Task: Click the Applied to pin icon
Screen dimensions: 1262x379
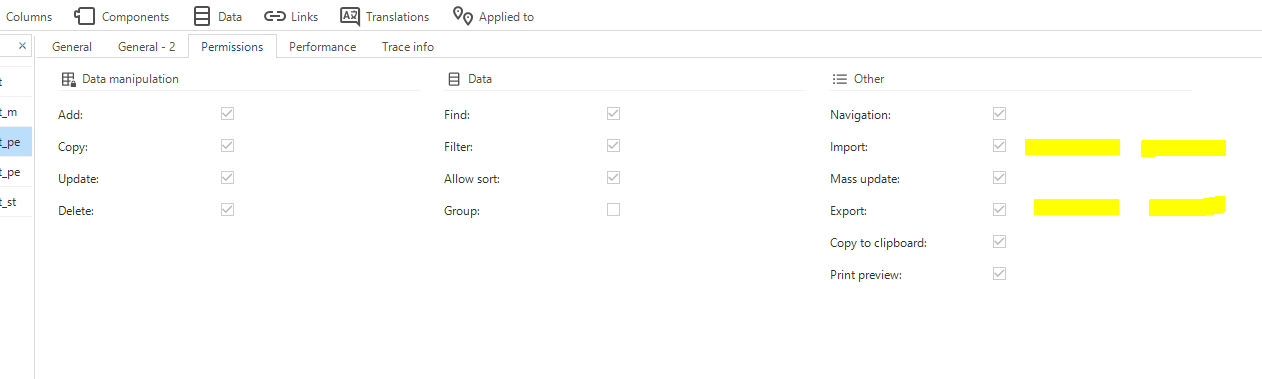Action: coord(462,16)
